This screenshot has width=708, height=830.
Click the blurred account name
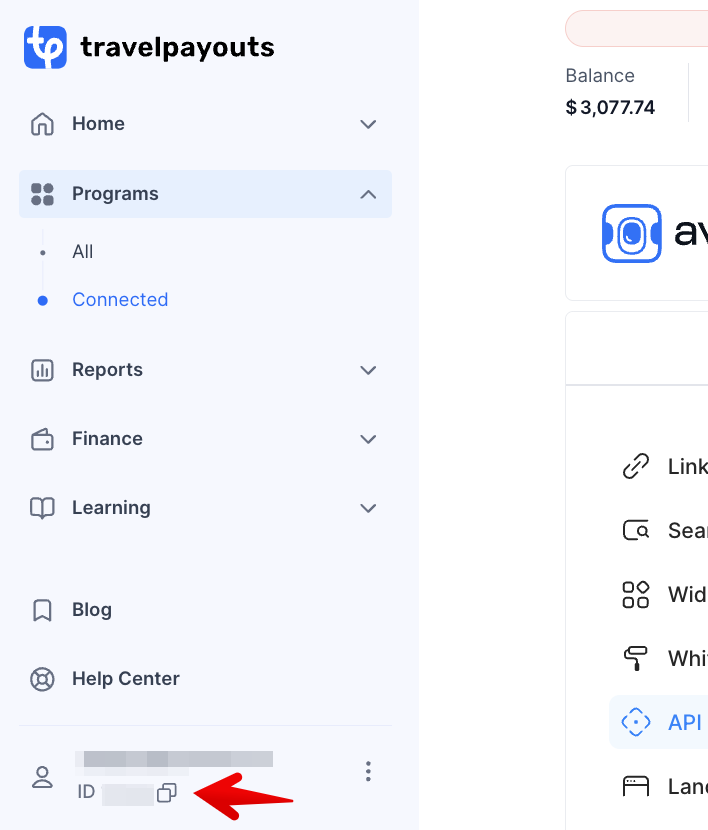(174, 759)
